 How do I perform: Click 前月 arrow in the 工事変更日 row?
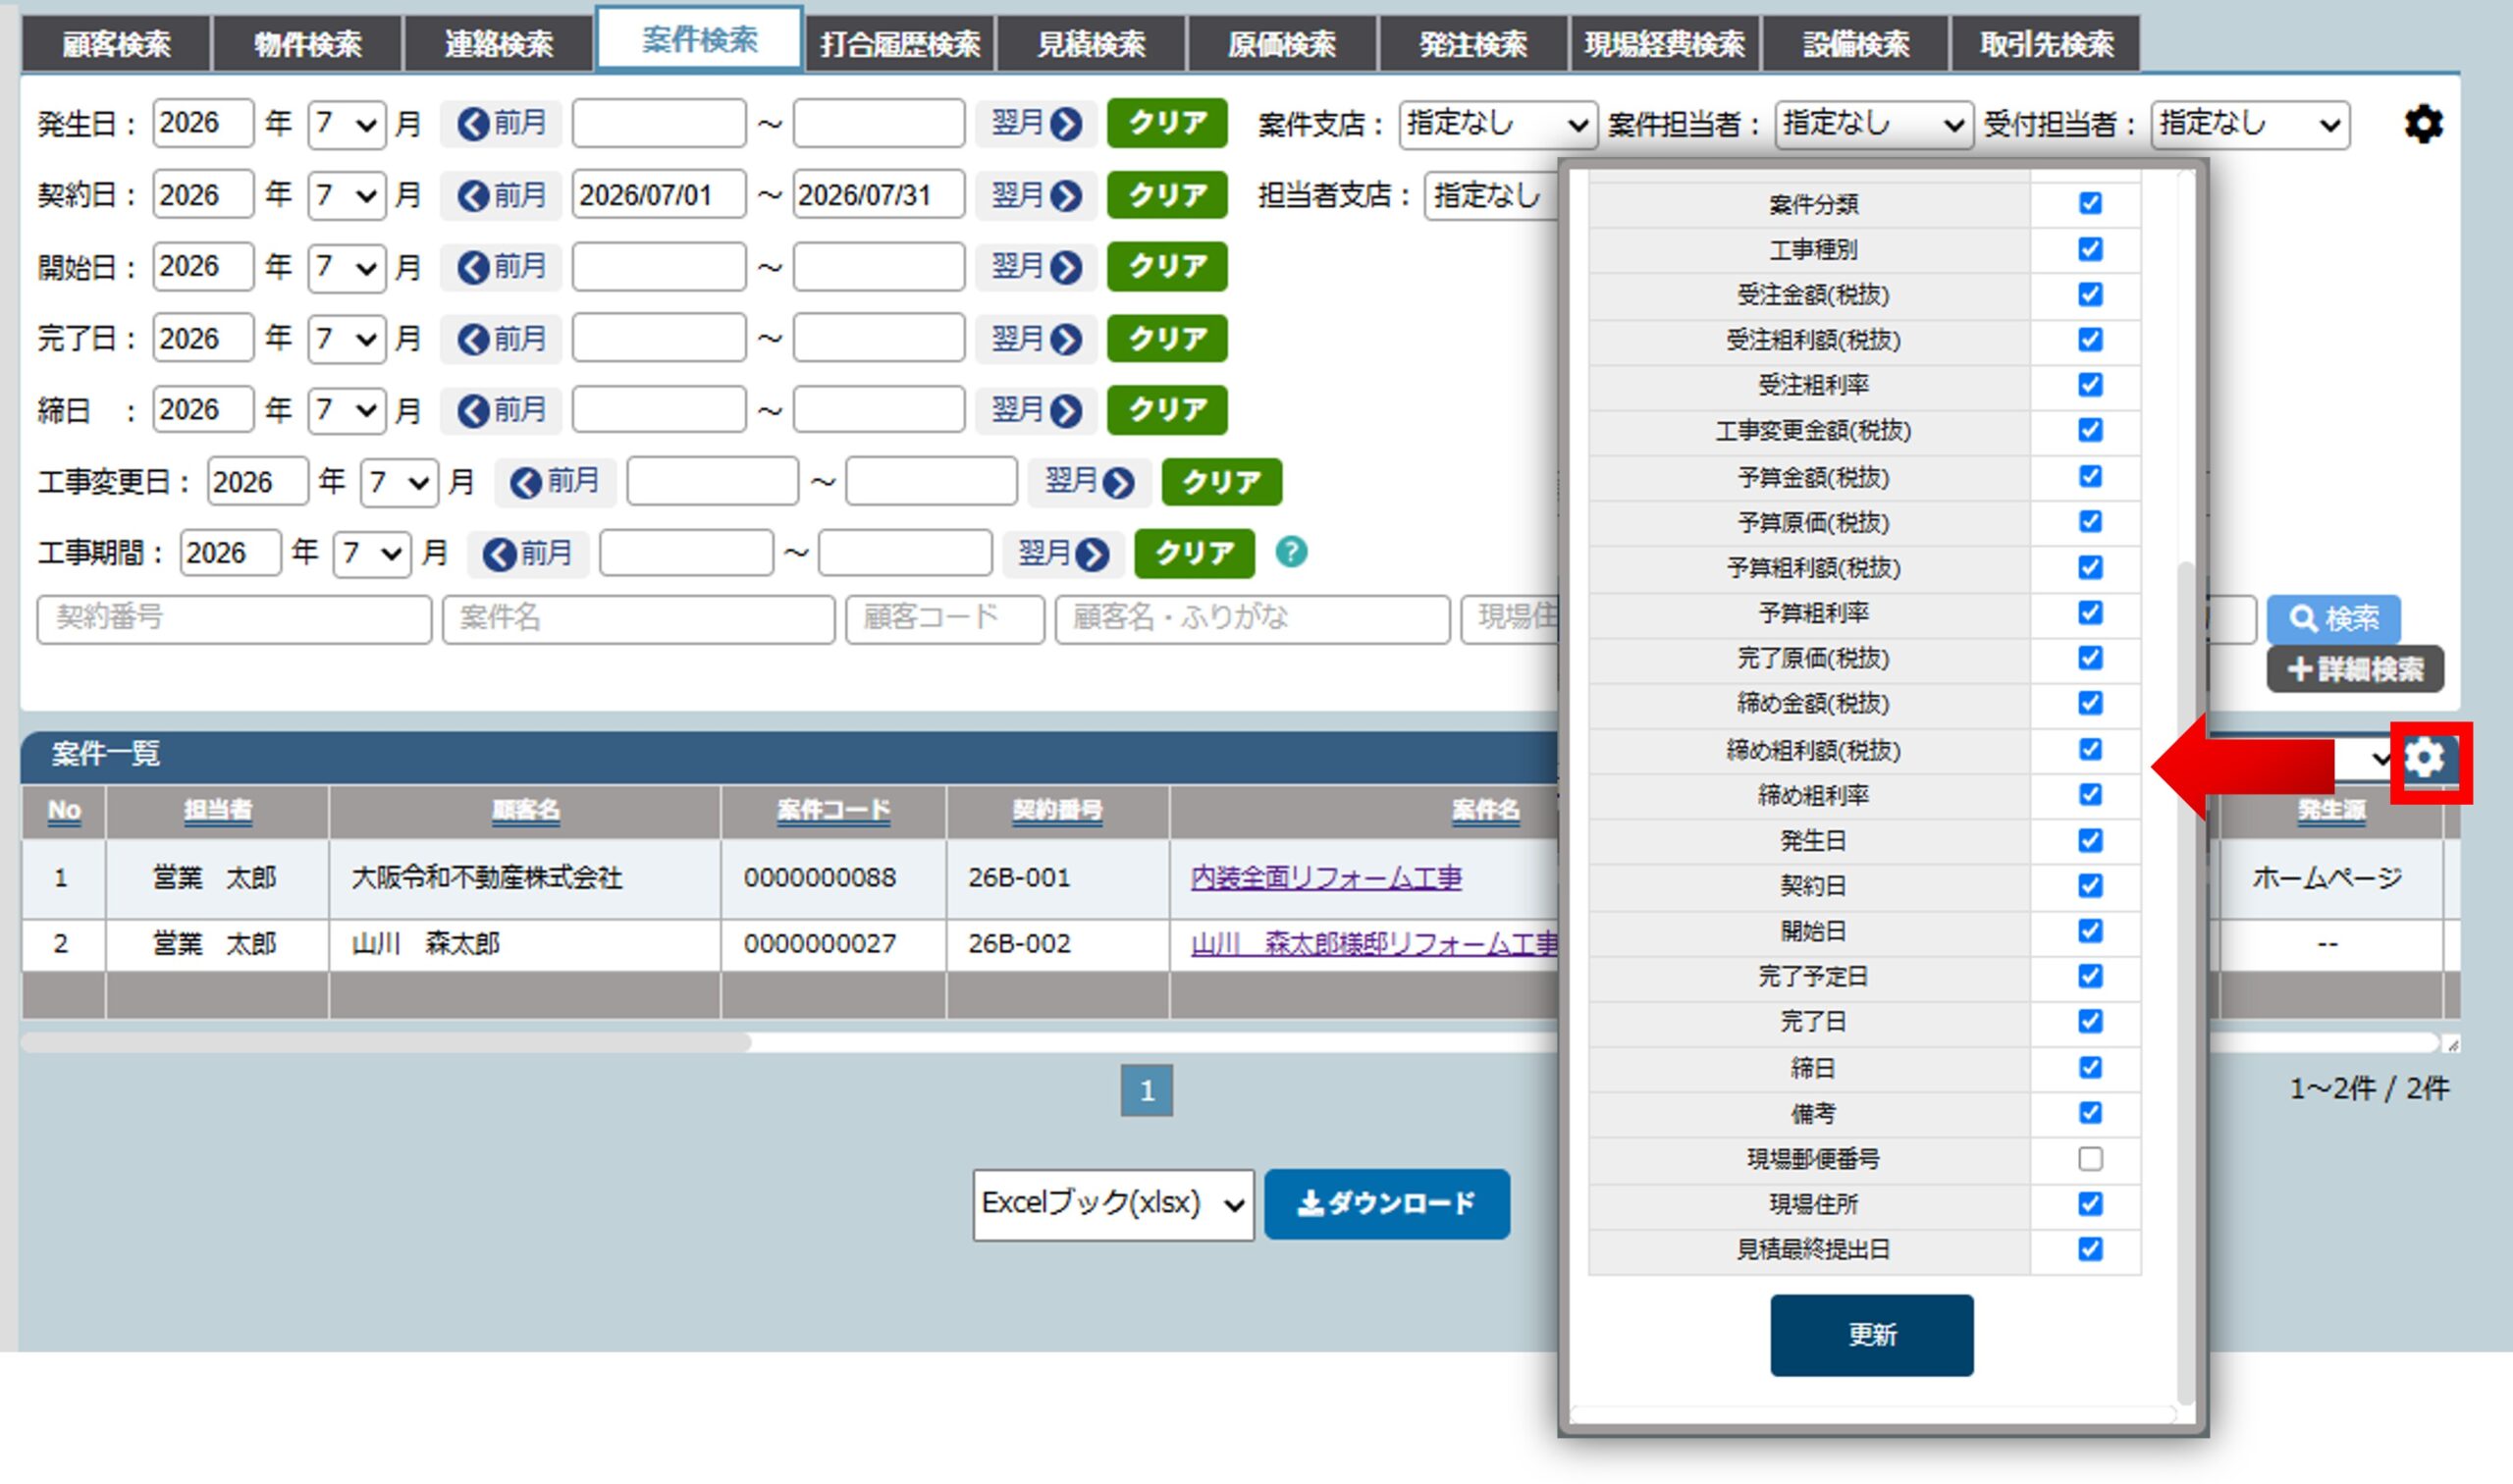point(555,483)
